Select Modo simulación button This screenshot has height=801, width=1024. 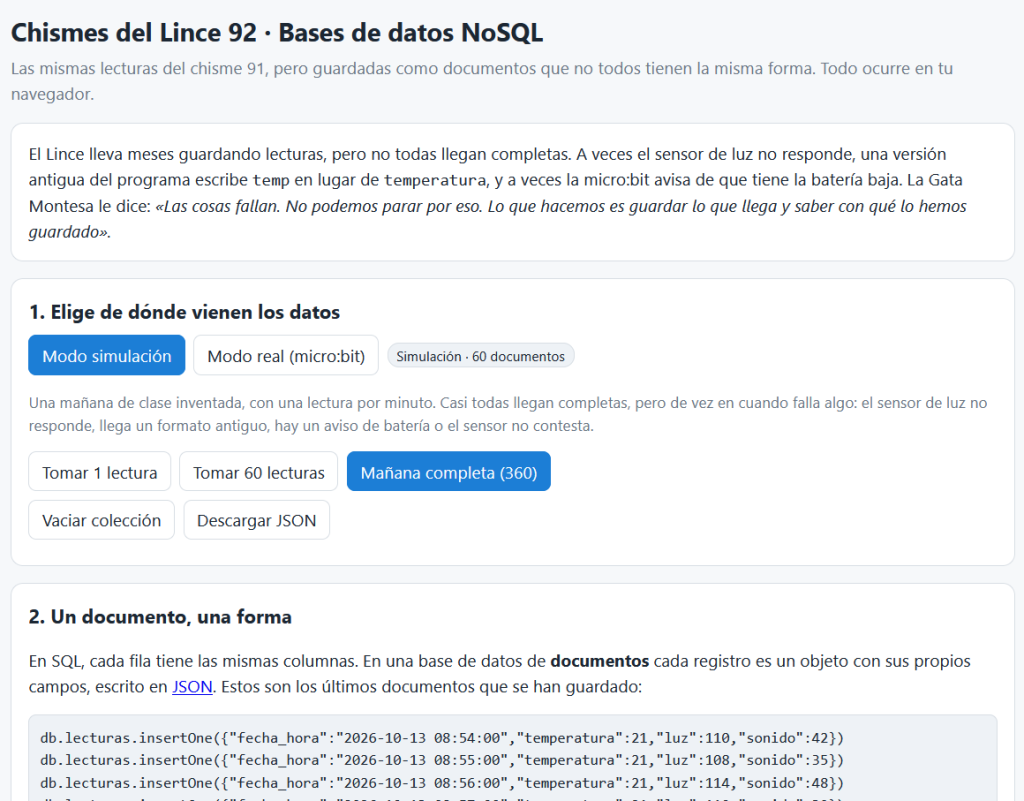[106, 356]
